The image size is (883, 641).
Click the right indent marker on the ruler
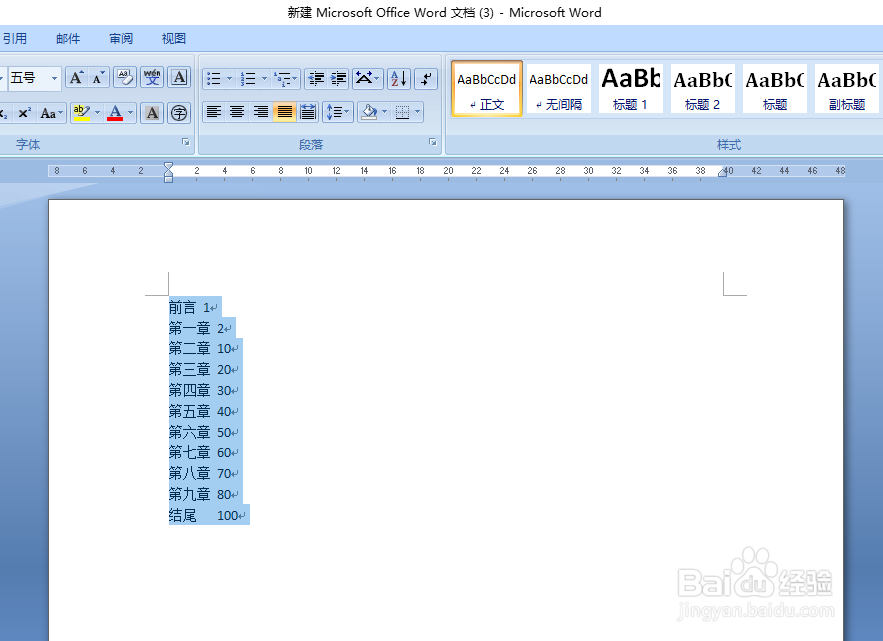point(723,172)
